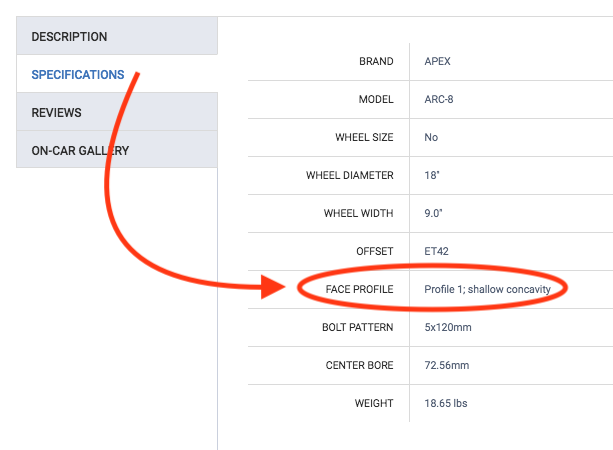The height and width of the screenshot is (450, 613).
Task: Select "Profile 1; shallow concavity" text
Action: [488, 289]
